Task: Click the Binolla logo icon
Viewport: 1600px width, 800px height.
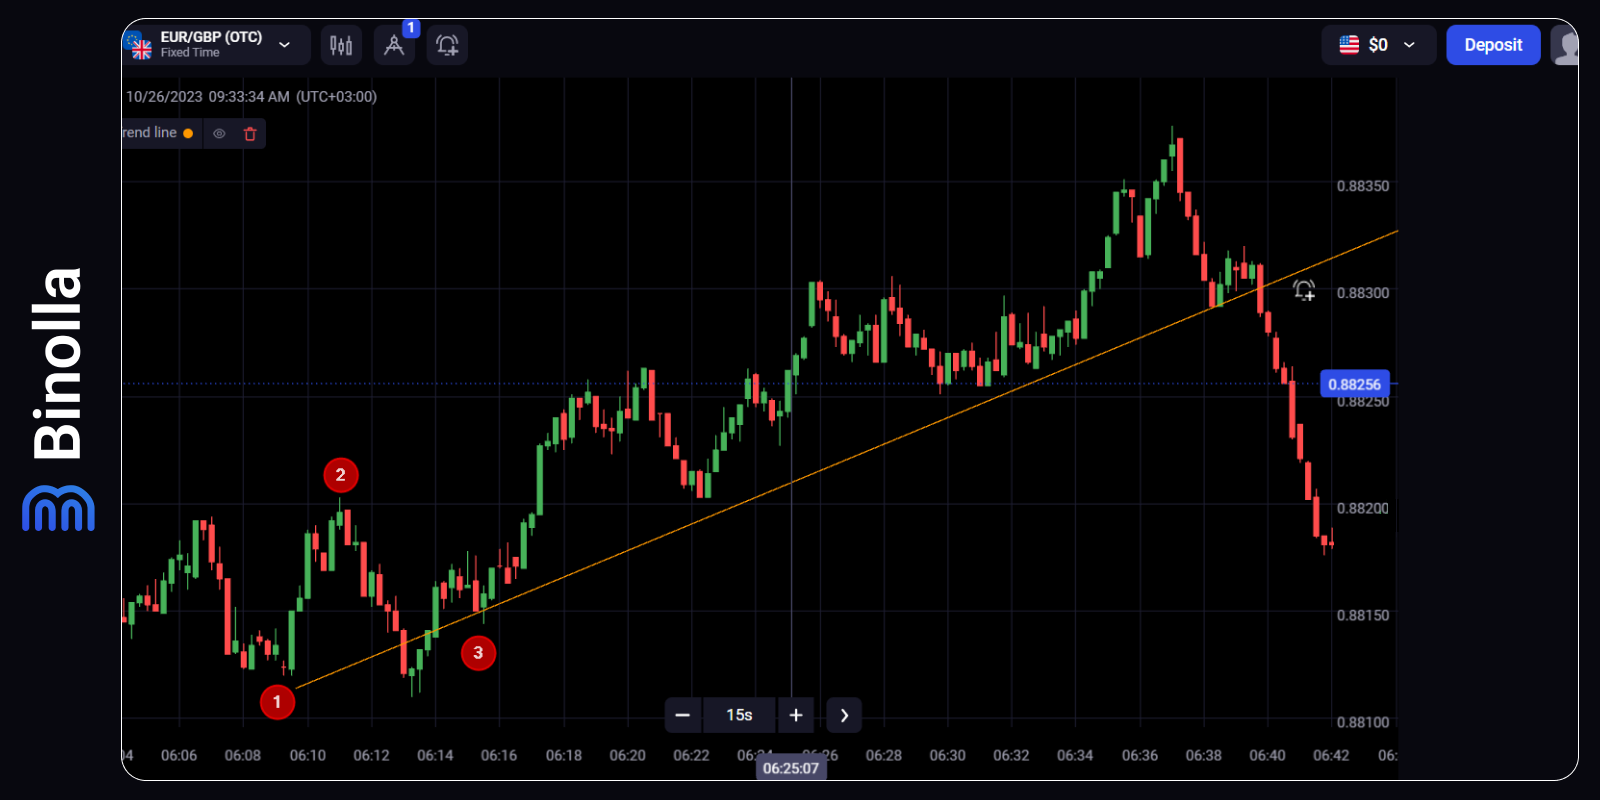Action: [58, 508]
